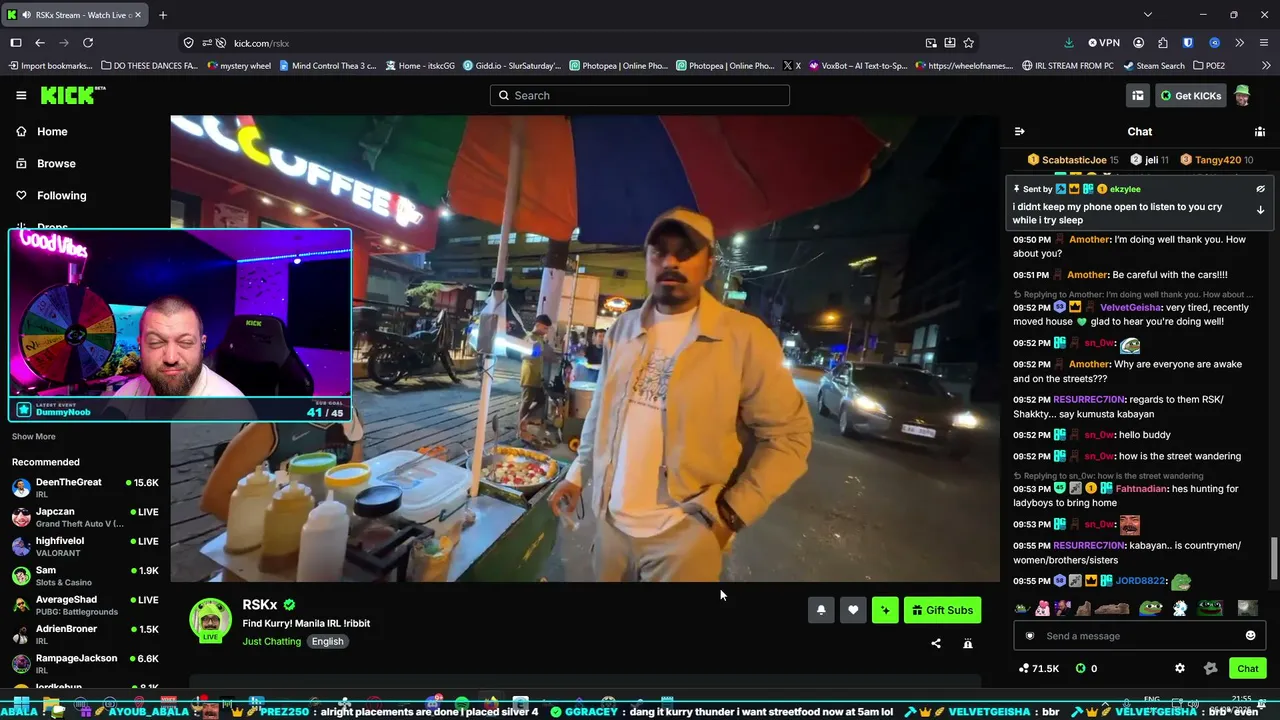The image size is (1280, 720).
Task: Toggle the browser sidebar panel
Action: pos(16,43)
